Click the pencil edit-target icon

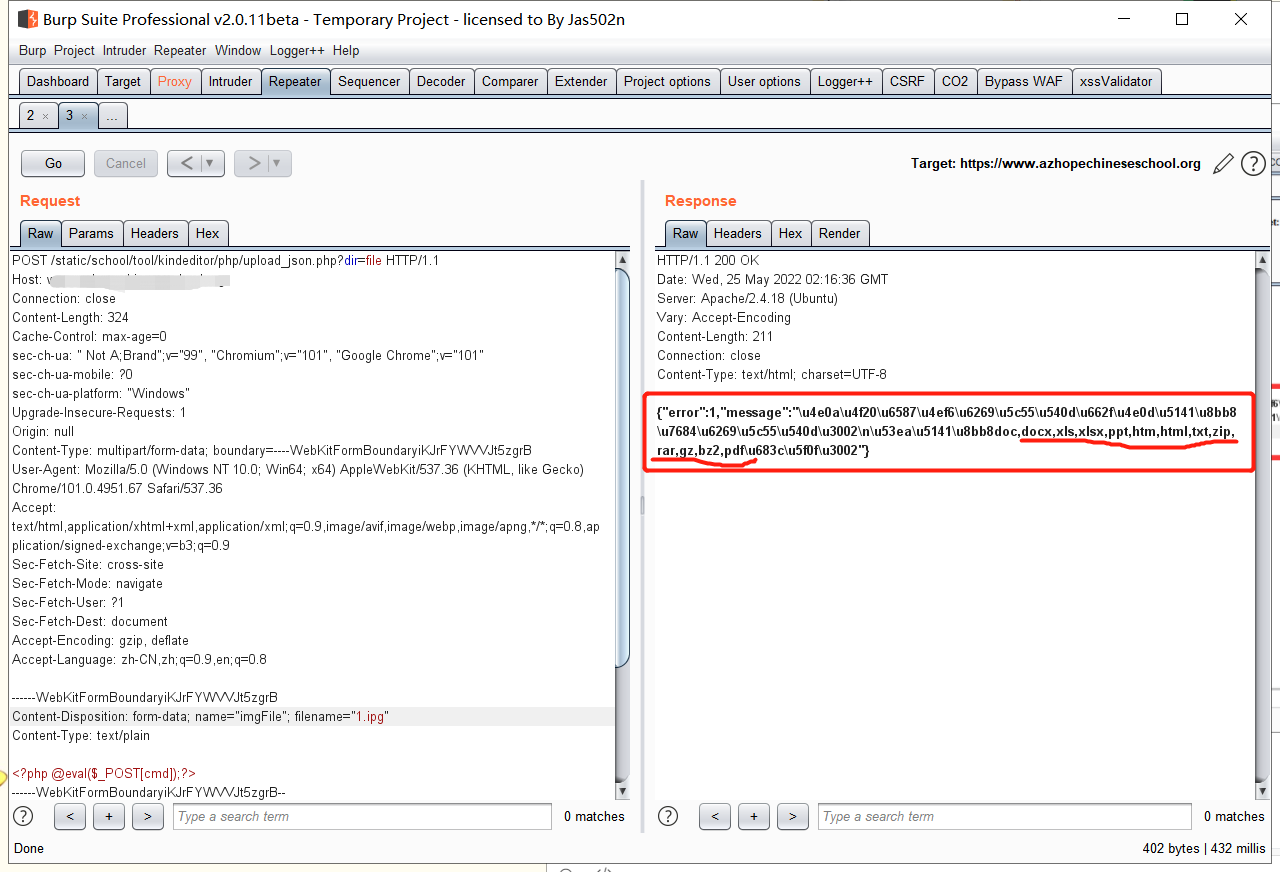(1222, 164)
